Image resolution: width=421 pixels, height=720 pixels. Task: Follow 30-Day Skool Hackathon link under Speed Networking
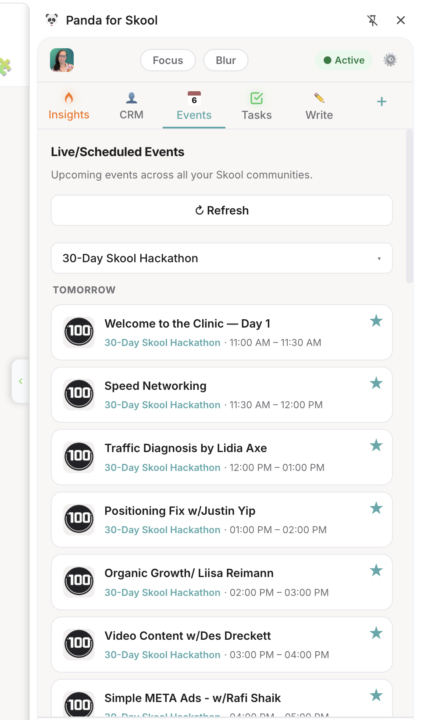[x=162, y=405]
